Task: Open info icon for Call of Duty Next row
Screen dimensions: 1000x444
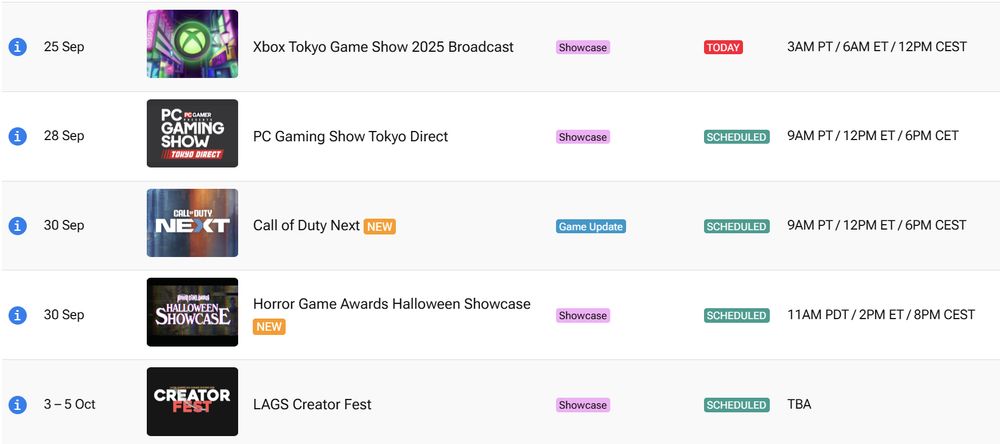Action: pos(18,226)
